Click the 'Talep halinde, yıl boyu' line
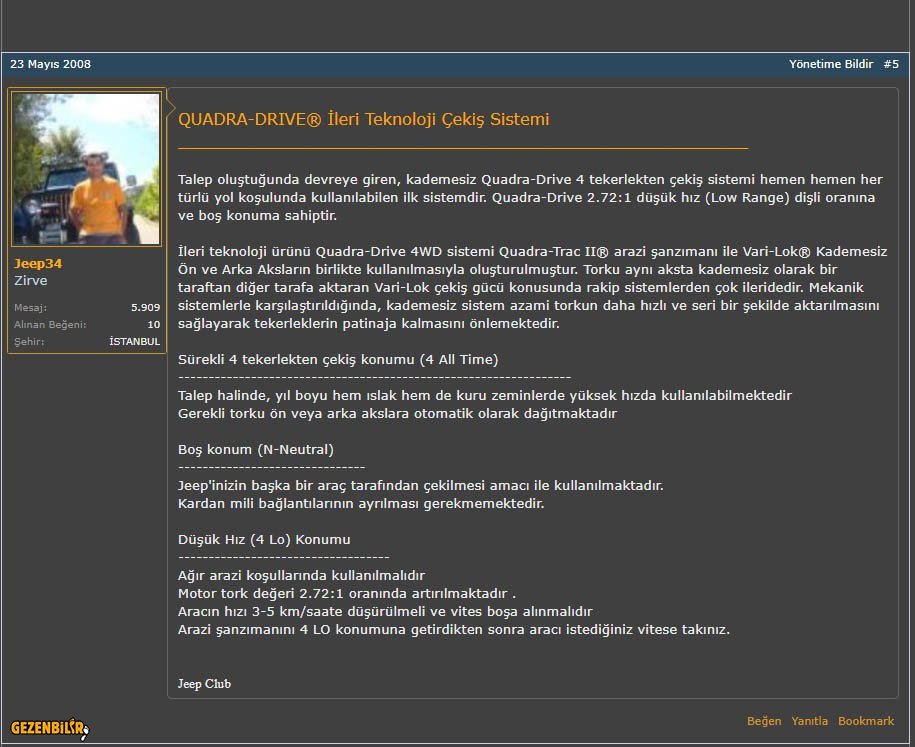Viewport: 915px width, 747px height. [x=484, y=395]
